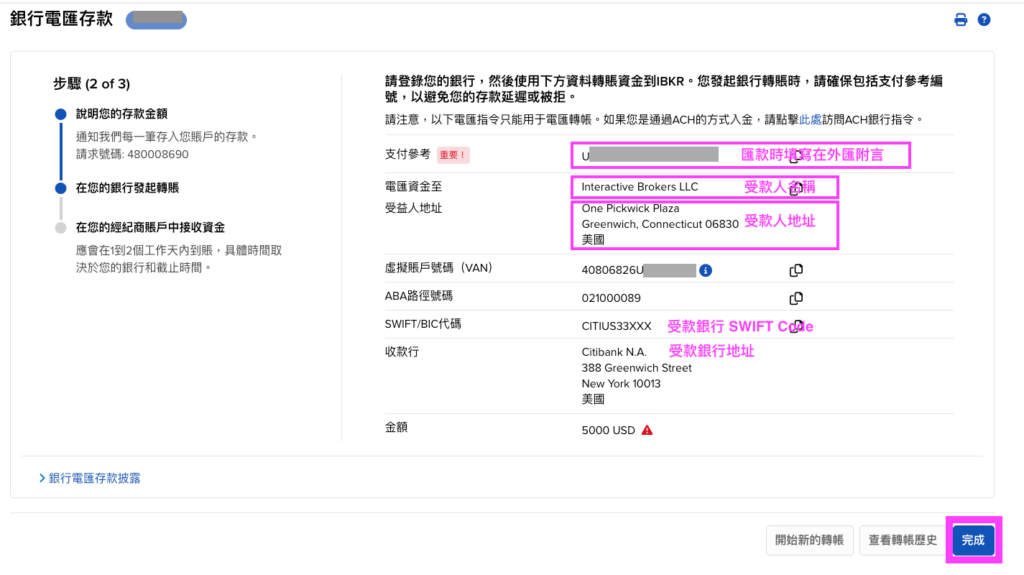Open the help question mark icon

pyautogui.click(x=984, y=20)
